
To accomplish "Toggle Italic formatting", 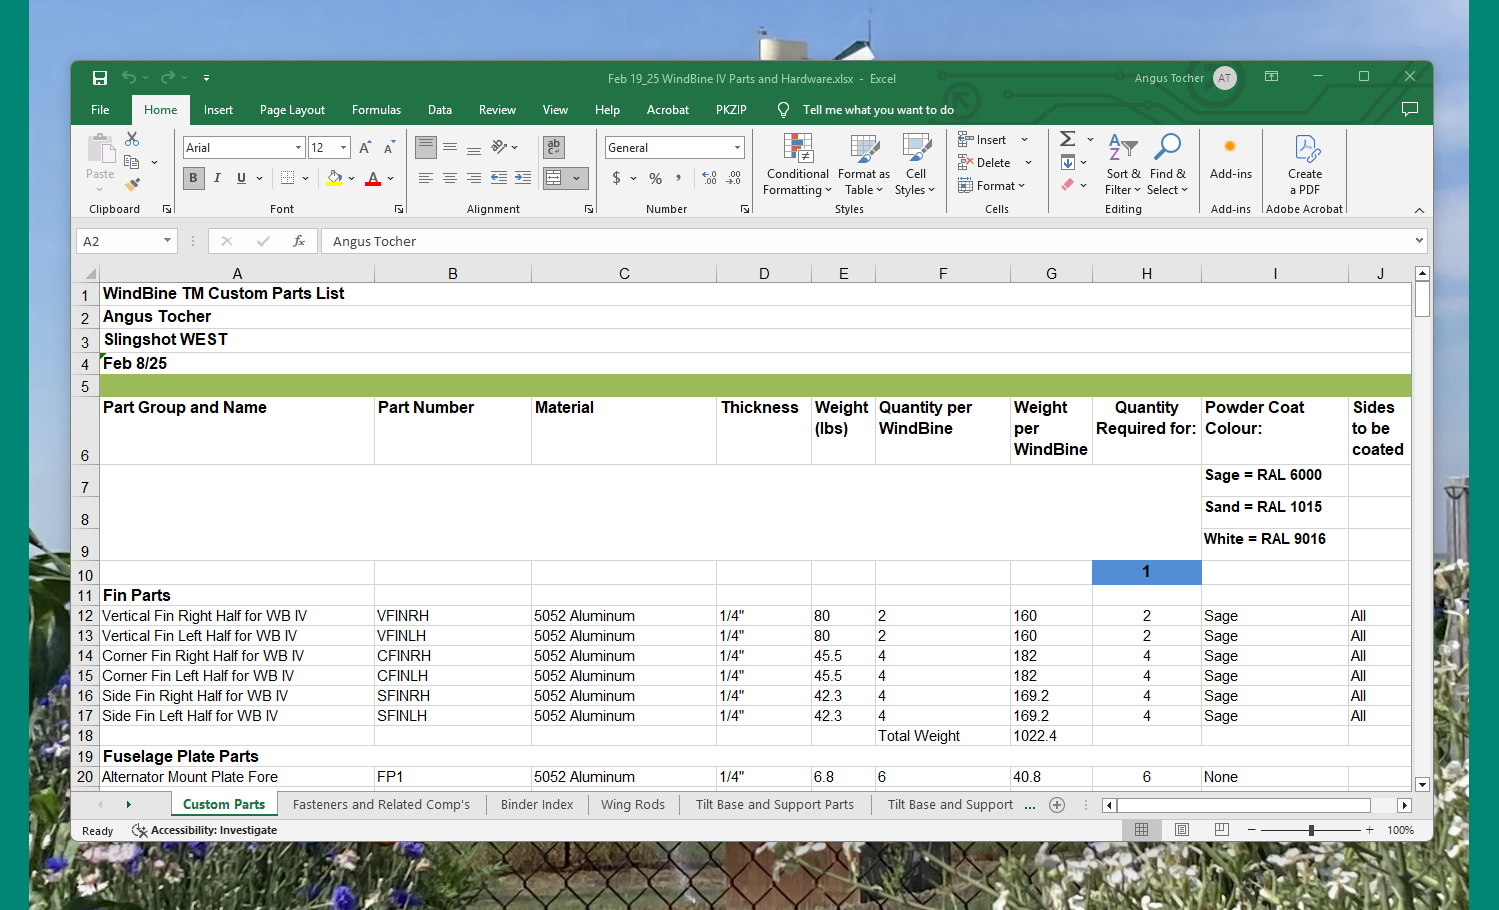I will 217,178.
